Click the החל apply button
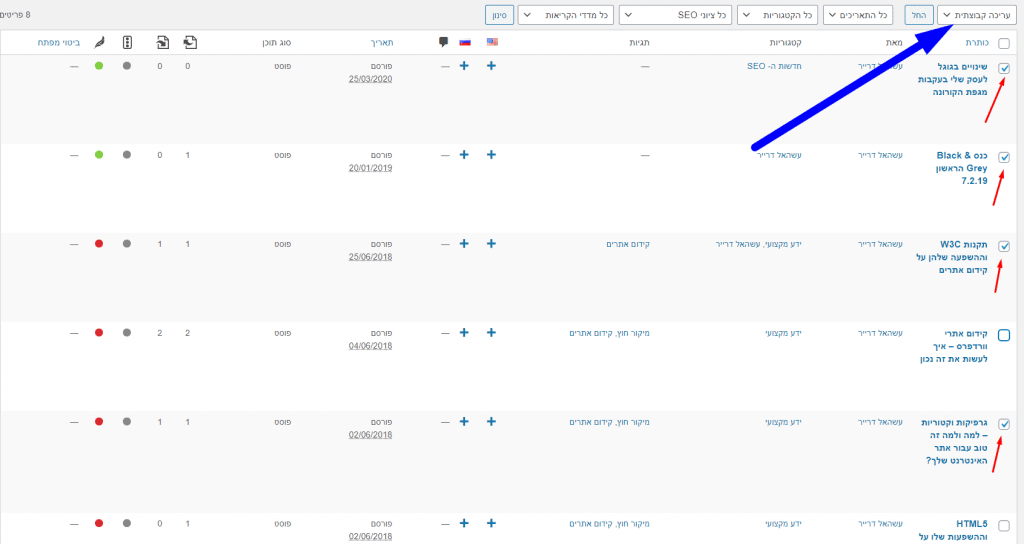The width and height of the screenshot is (1024, 544). tap(918, 15)
